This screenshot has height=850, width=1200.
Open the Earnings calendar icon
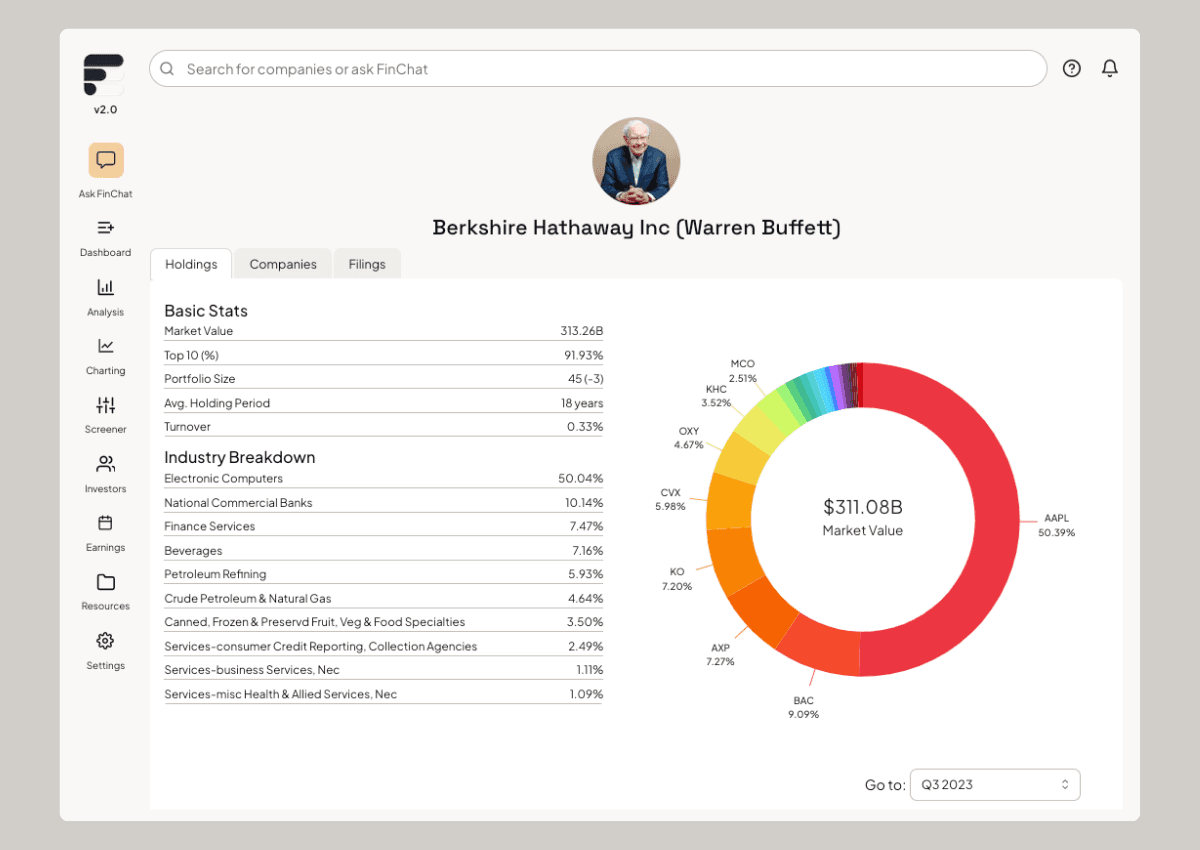(x=106, y=523)
